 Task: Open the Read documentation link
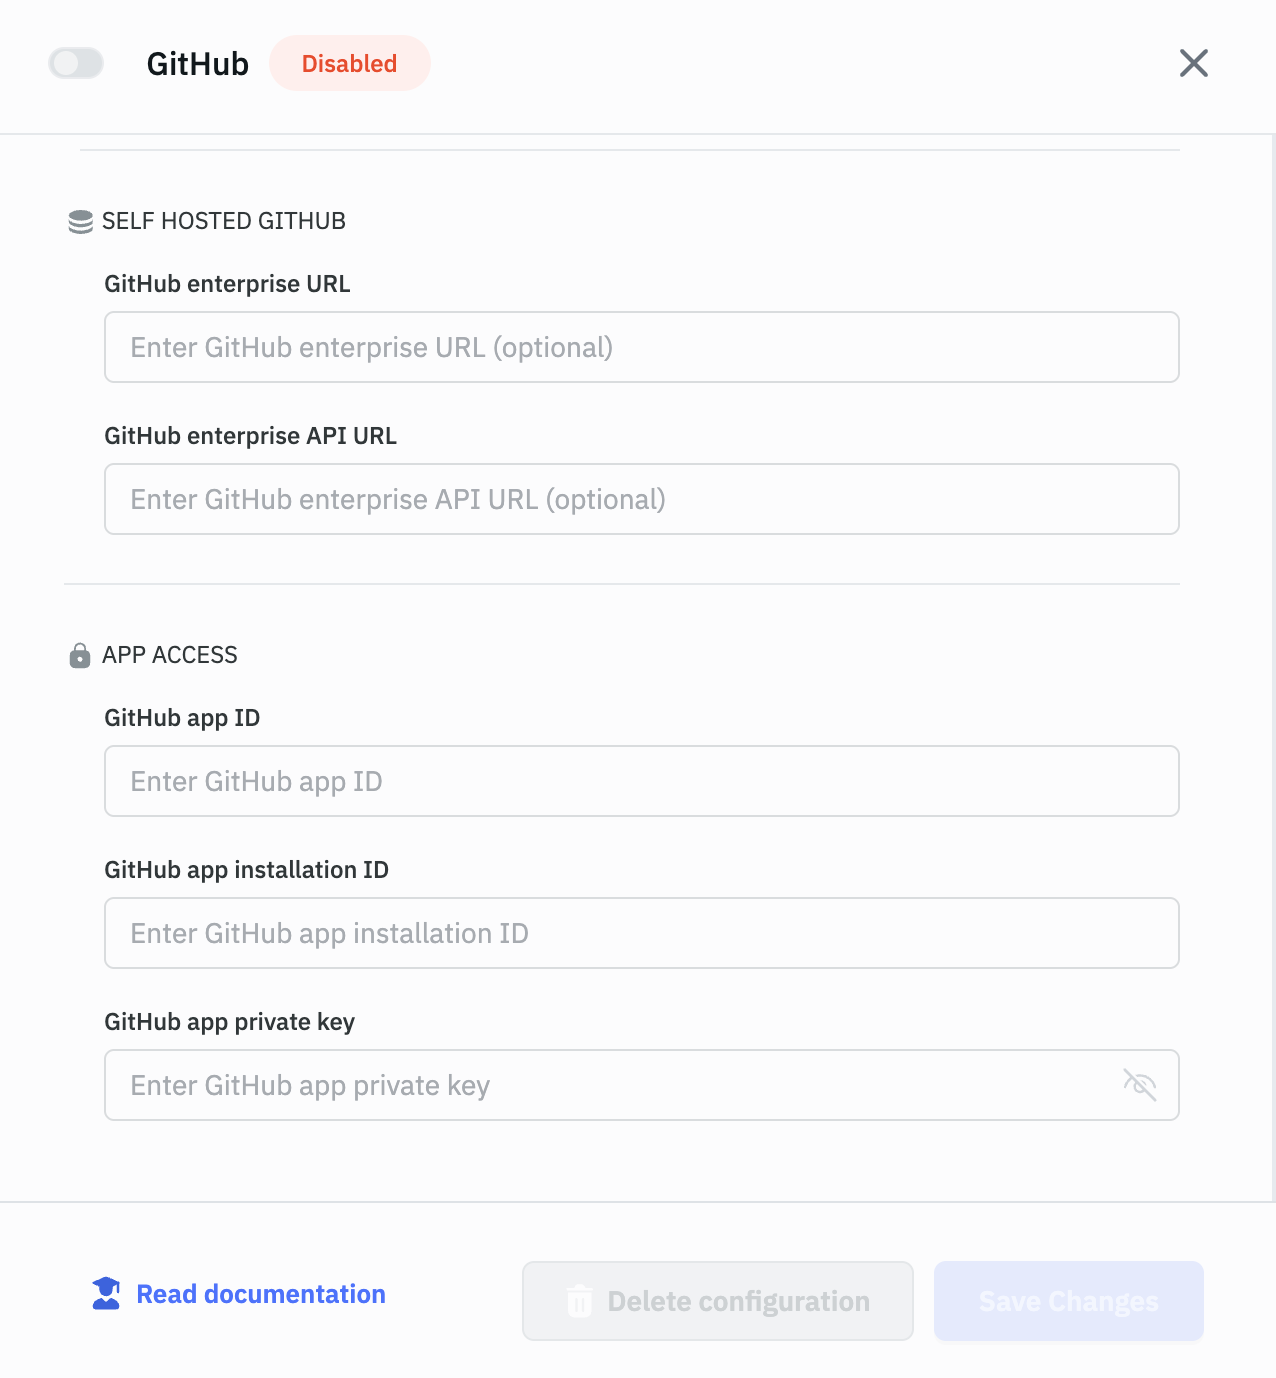point(260,1294)
